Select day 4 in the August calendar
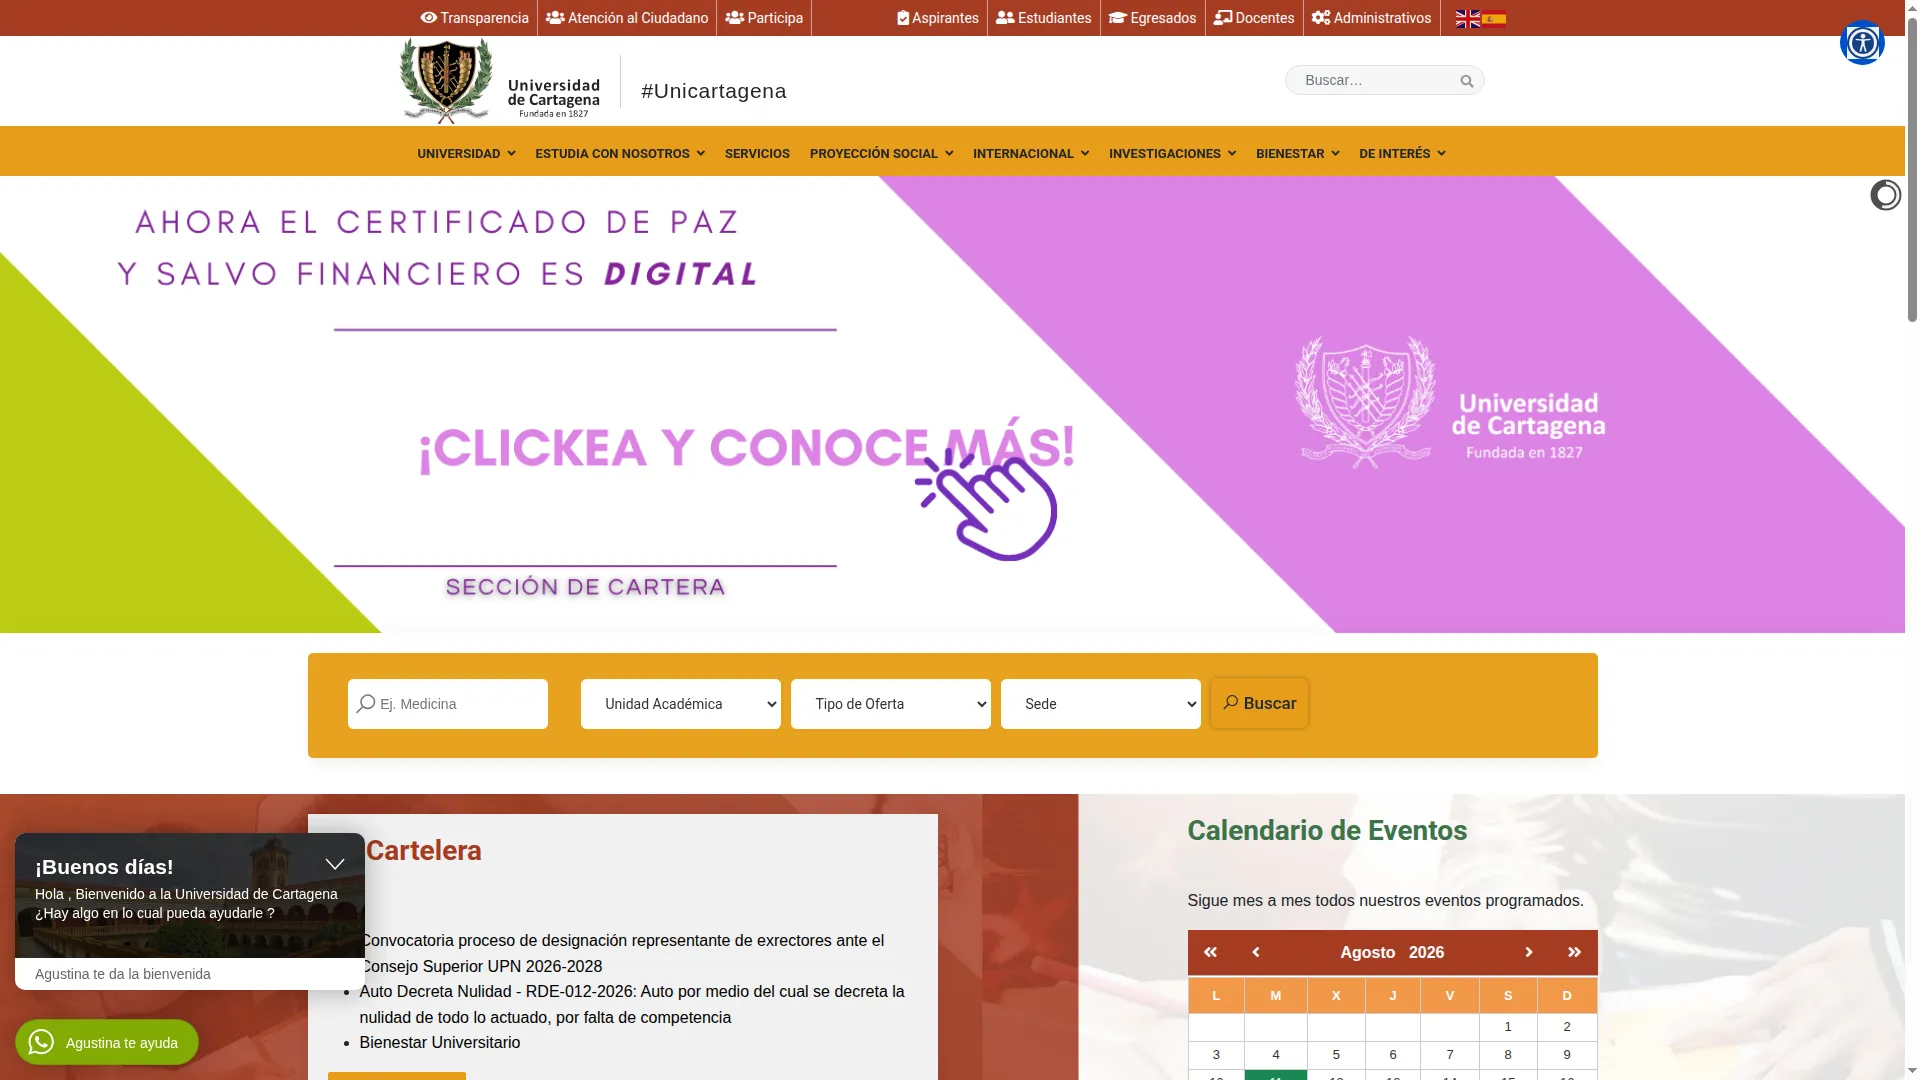Screen dimensions: 1920x1080 click(1276, 1055)
